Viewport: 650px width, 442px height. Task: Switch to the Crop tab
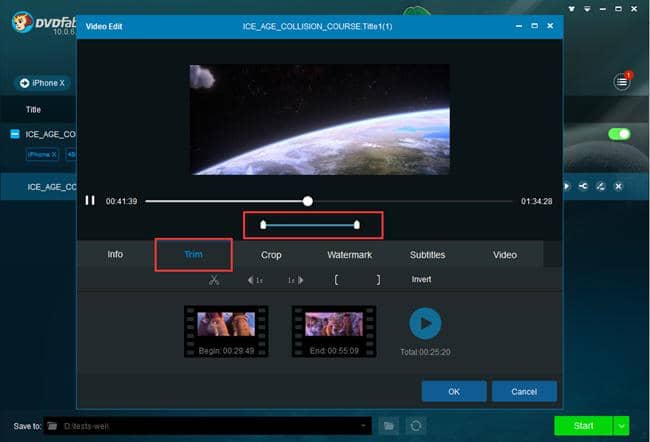click(x=271, y=255)
